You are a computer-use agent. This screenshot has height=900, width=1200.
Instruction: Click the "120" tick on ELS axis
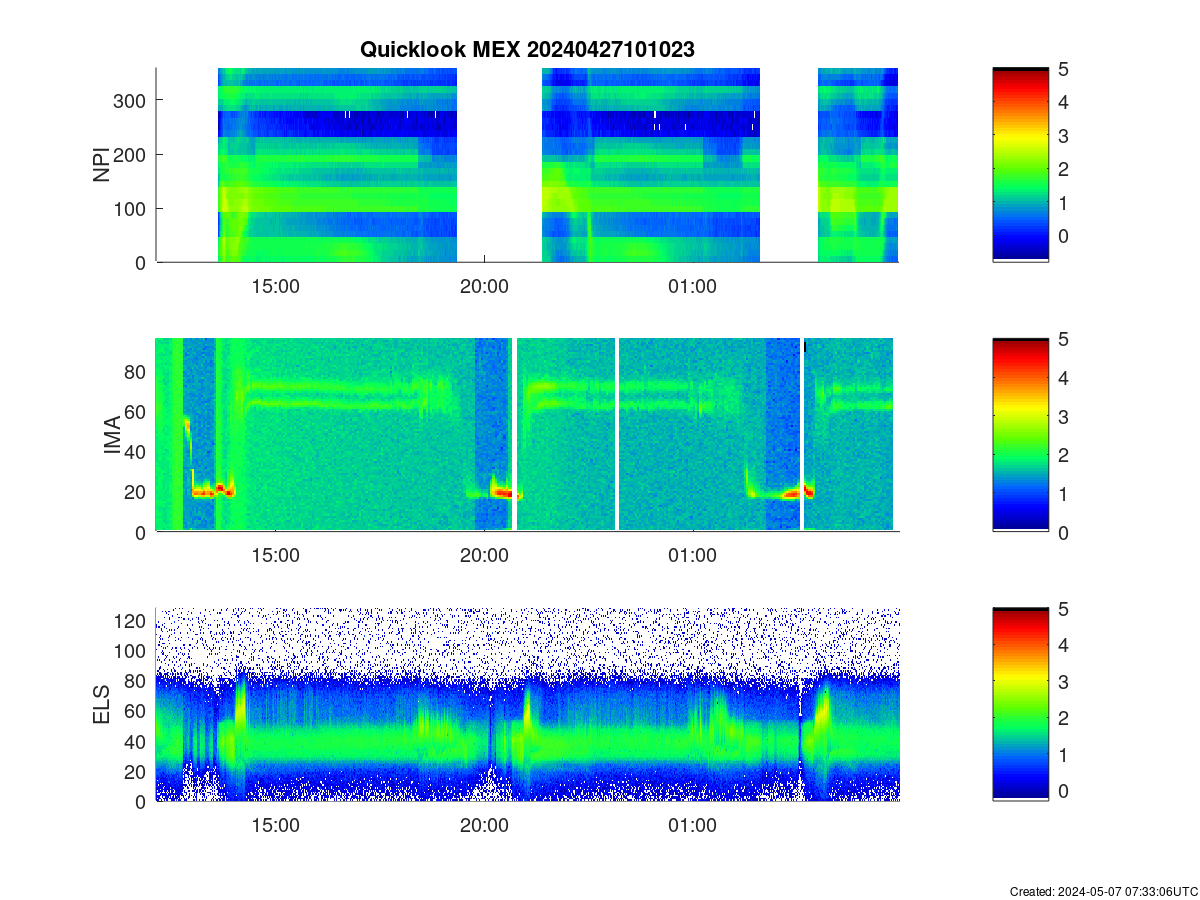132,621
